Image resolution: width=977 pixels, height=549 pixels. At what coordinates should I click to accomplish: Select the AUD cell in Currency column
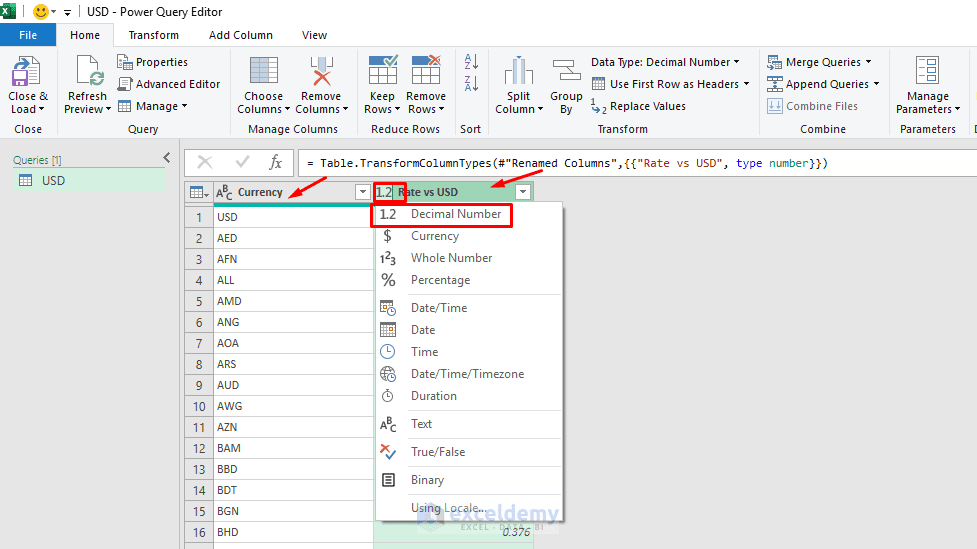pyautogui.click(x=293, y=385)
